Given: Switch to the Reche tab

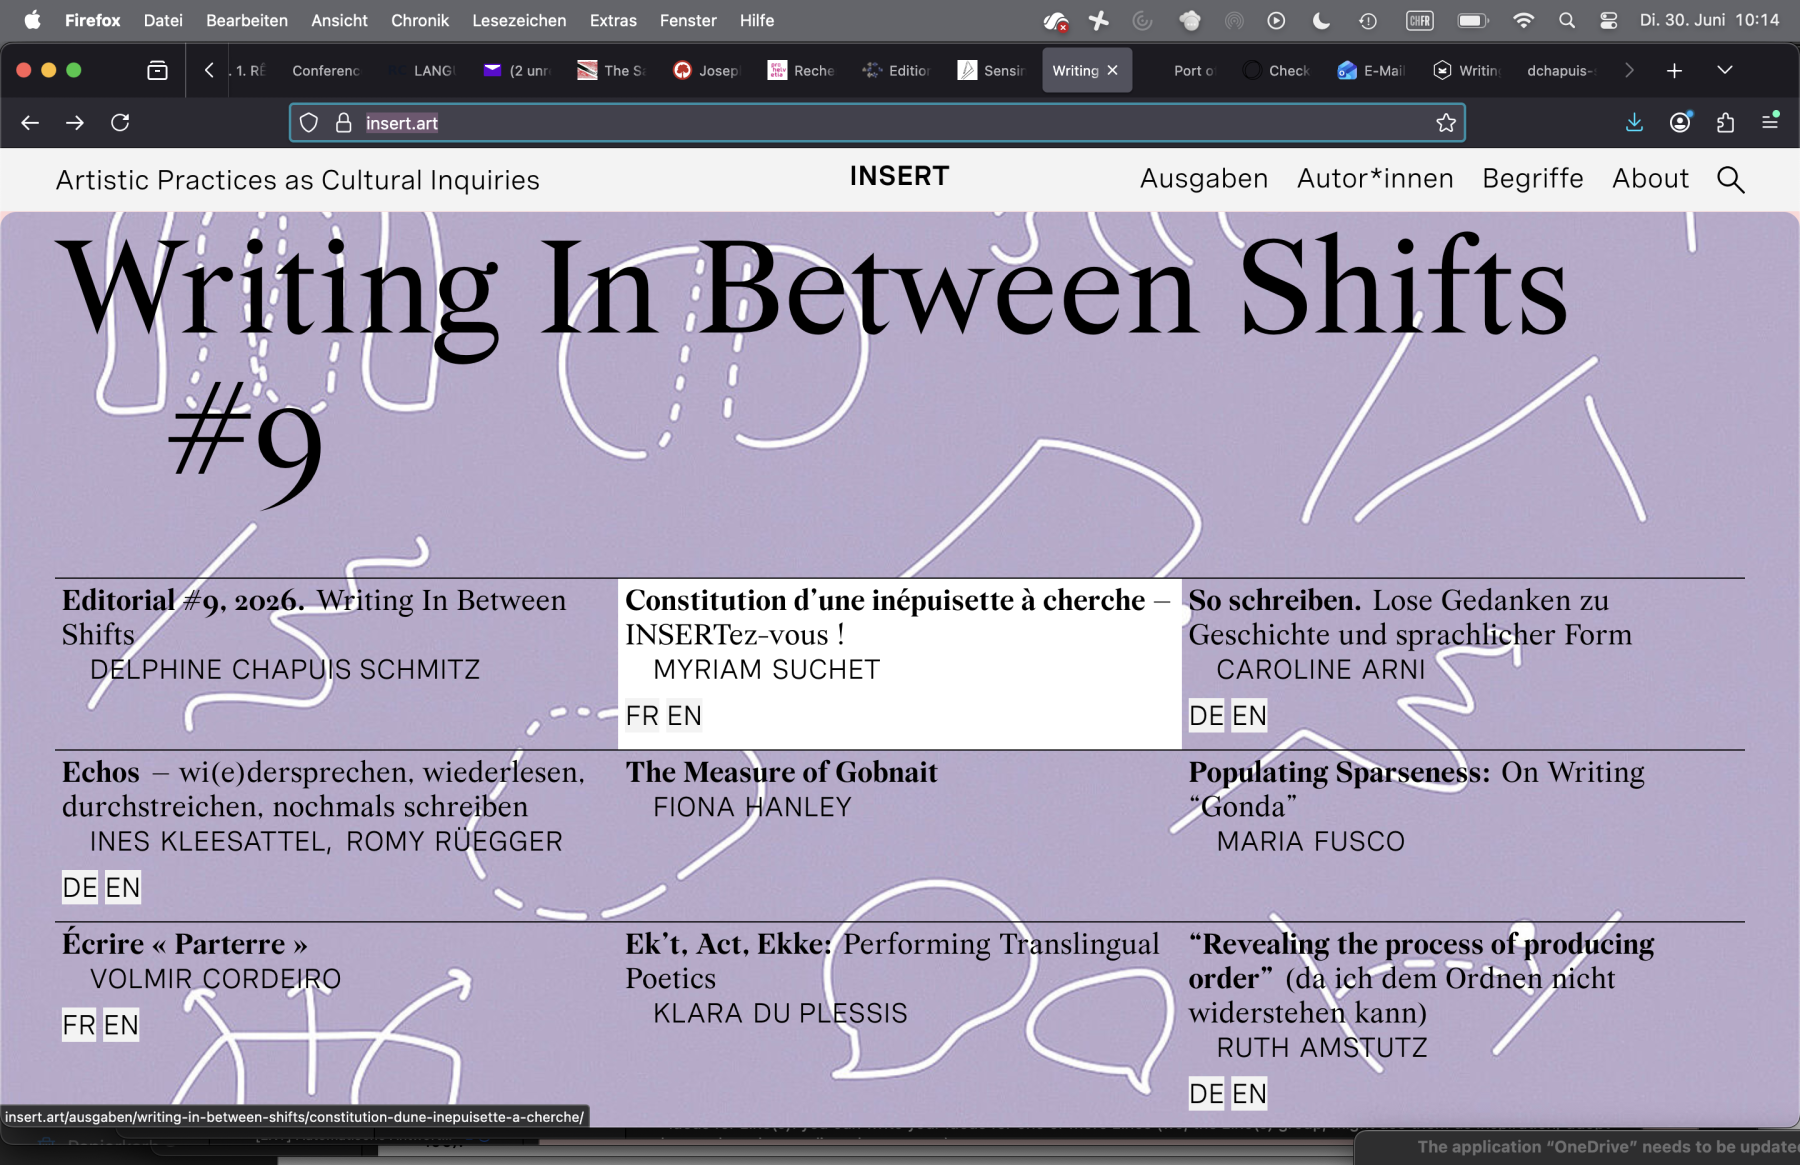Looking at the screenshot, I should click(801, 70).
